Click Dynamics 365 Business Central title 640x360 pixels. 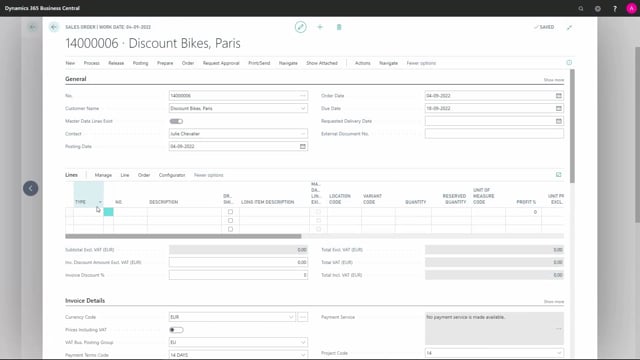42,8
